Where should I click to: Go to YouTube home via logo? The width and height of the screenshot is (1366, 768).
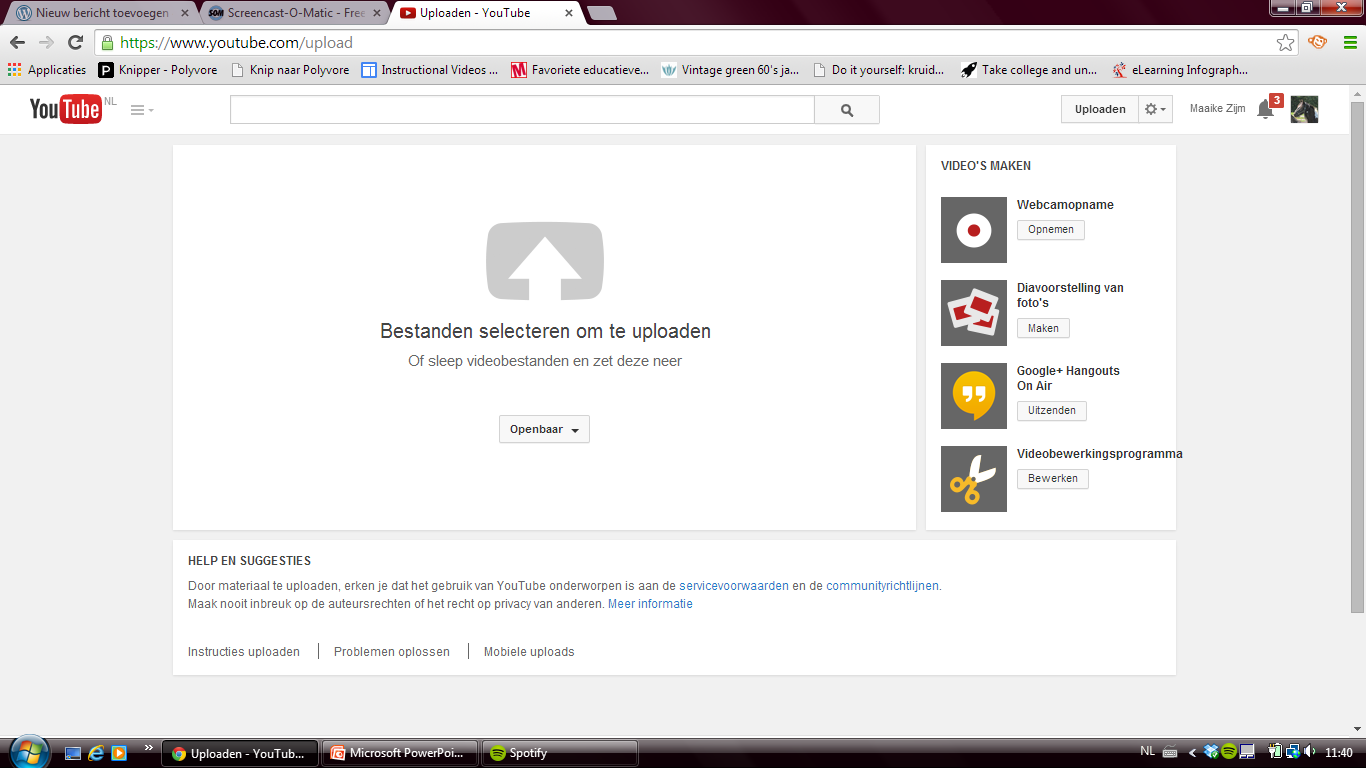coord(66,109)
